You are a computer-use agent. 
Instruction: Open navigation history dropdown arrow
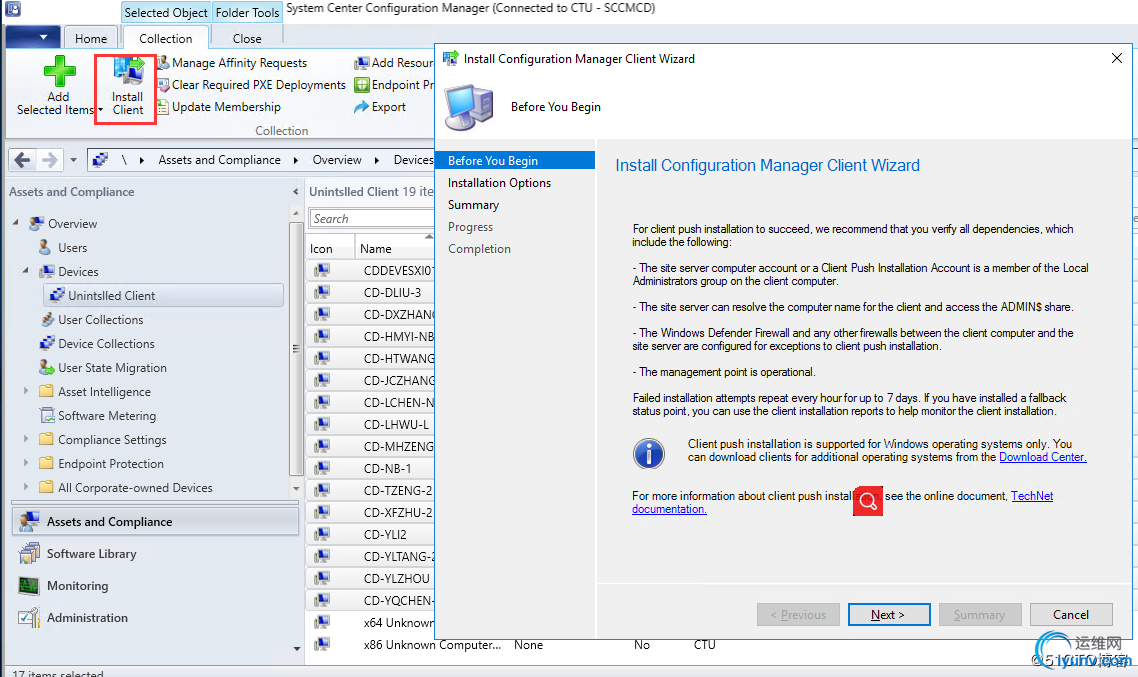[73, 160]
